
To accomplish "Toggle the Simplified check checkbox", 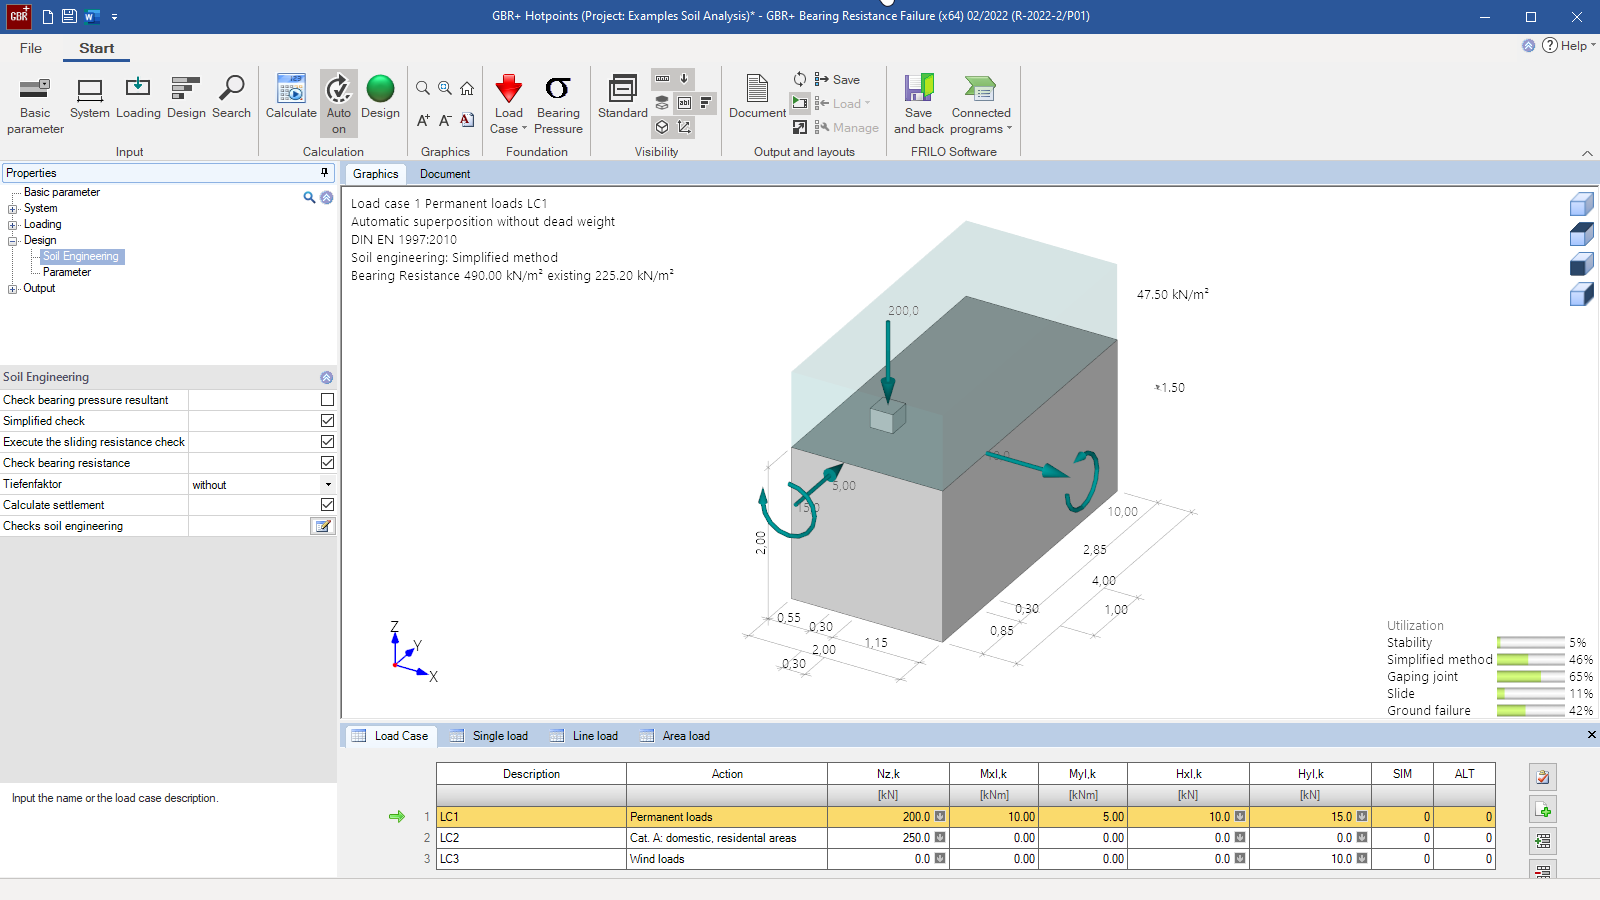I will click(327, 421).
